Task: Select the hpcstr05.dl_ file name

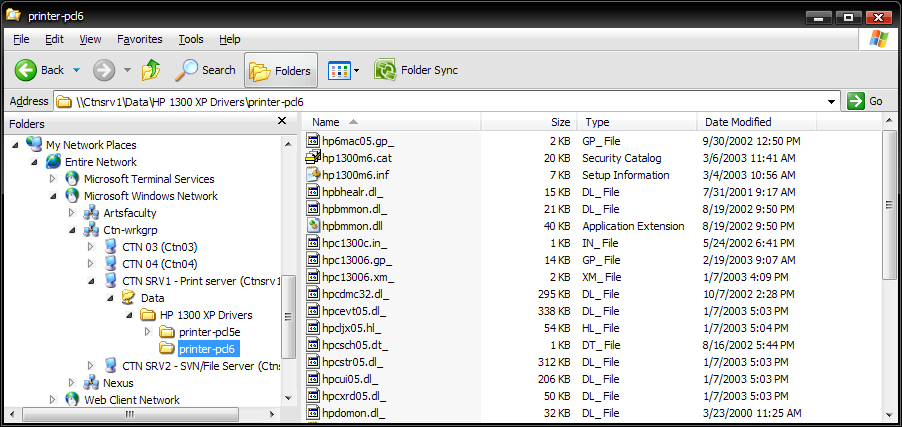Action: click(353, 362)
